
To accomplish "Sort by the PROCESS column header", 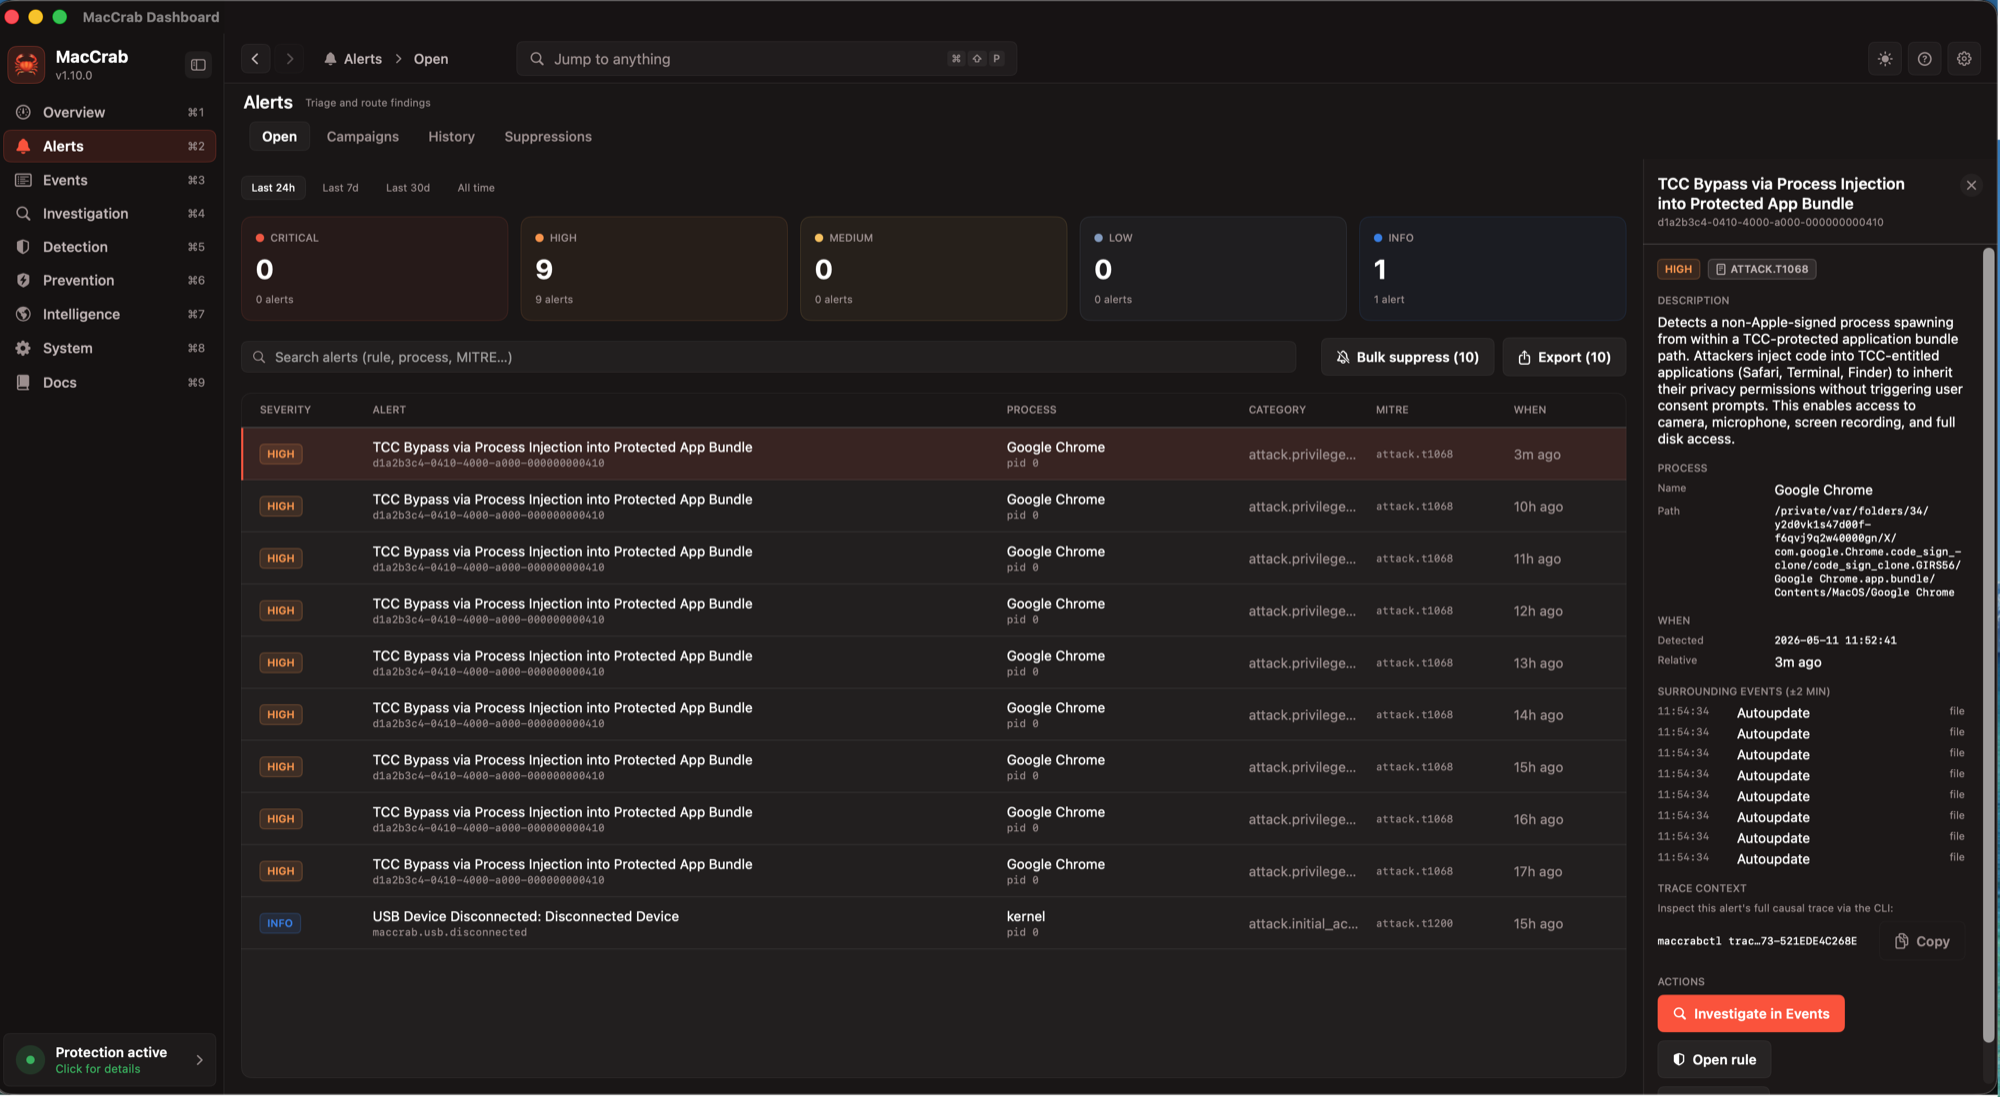I will (1031, 410).
